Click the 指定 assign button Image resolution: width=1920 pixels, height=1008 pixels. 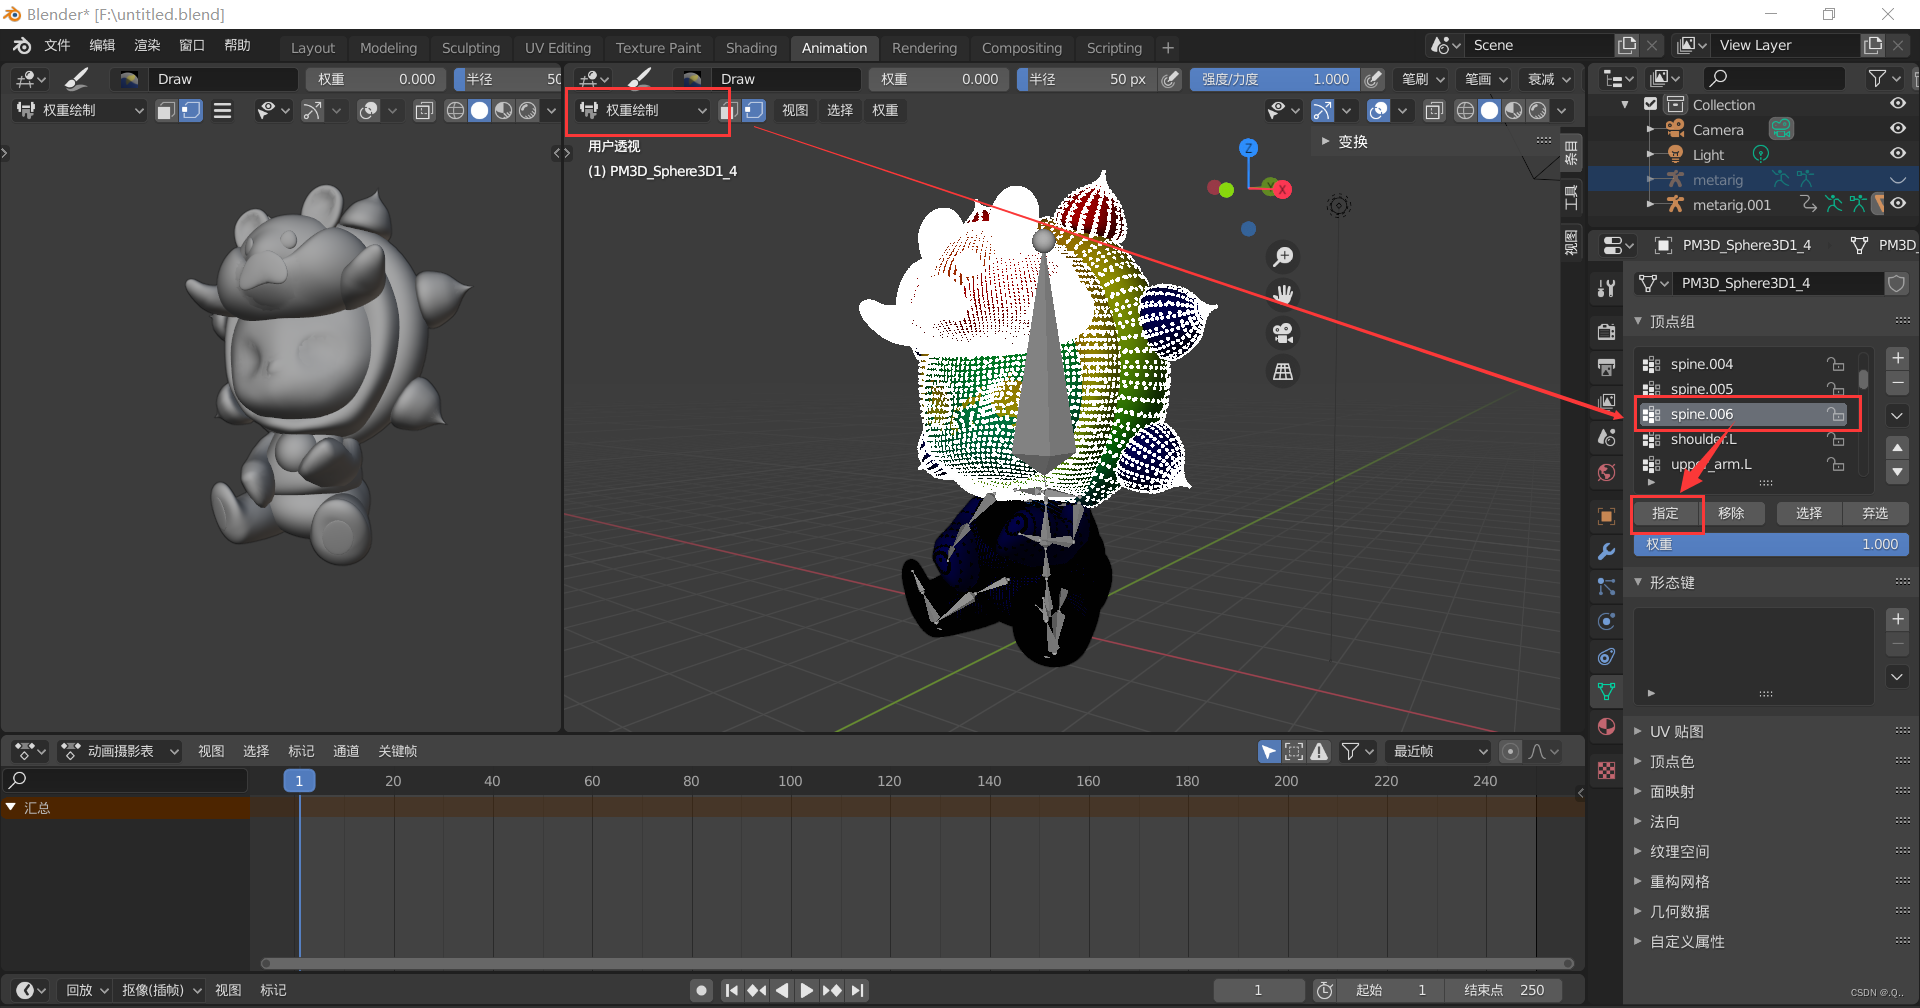point(1665,513)
